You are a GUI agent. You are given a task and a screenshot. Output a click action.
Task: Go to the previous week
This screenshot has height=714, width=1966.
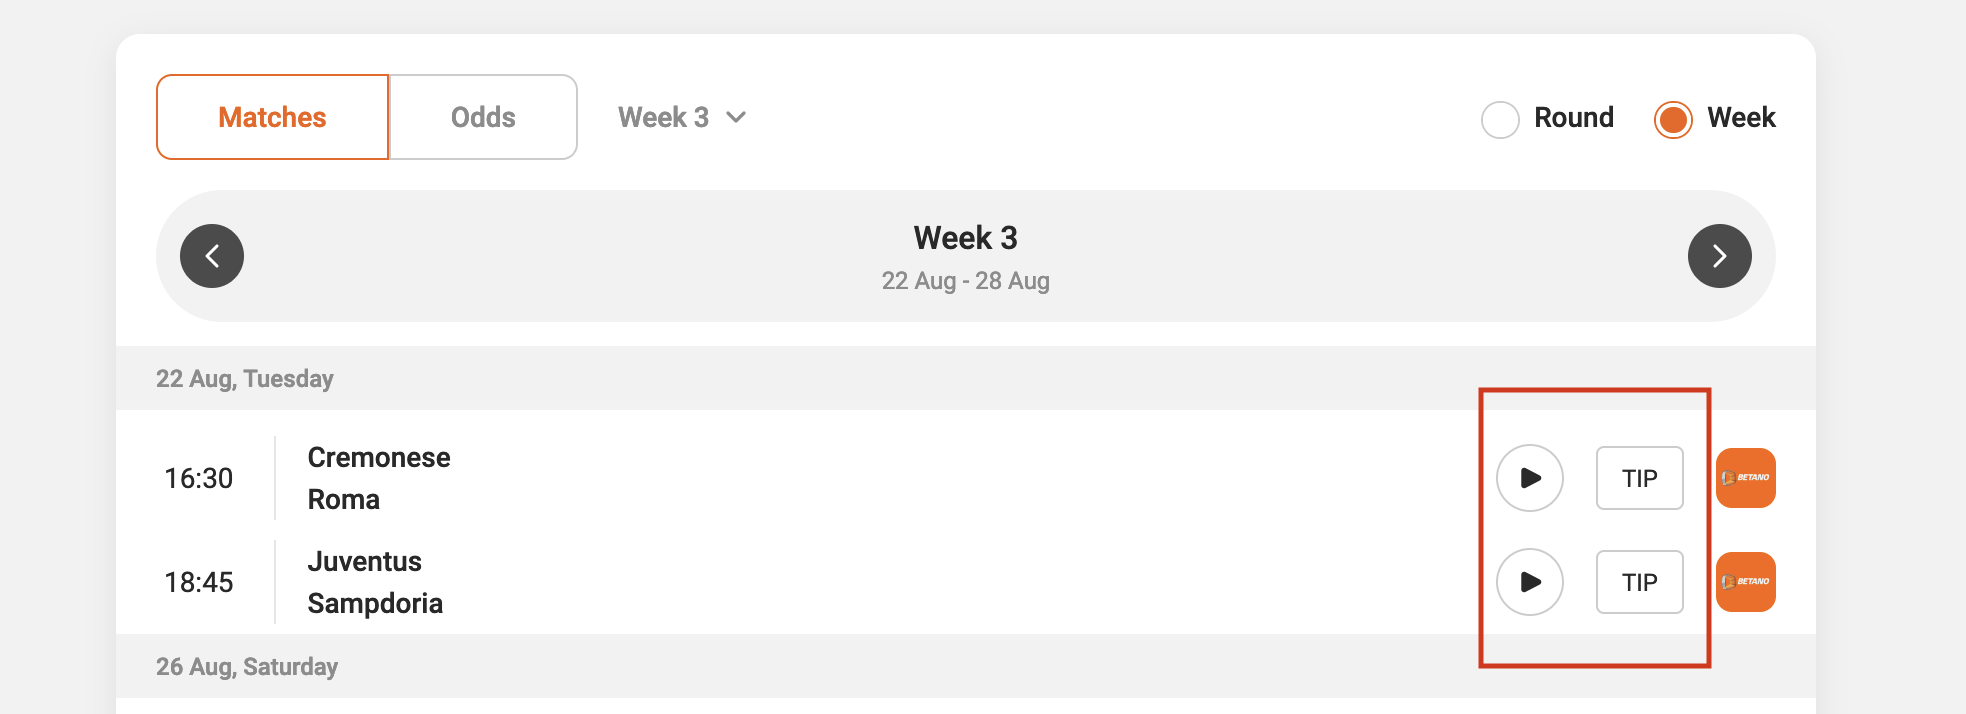coord(212,256)
